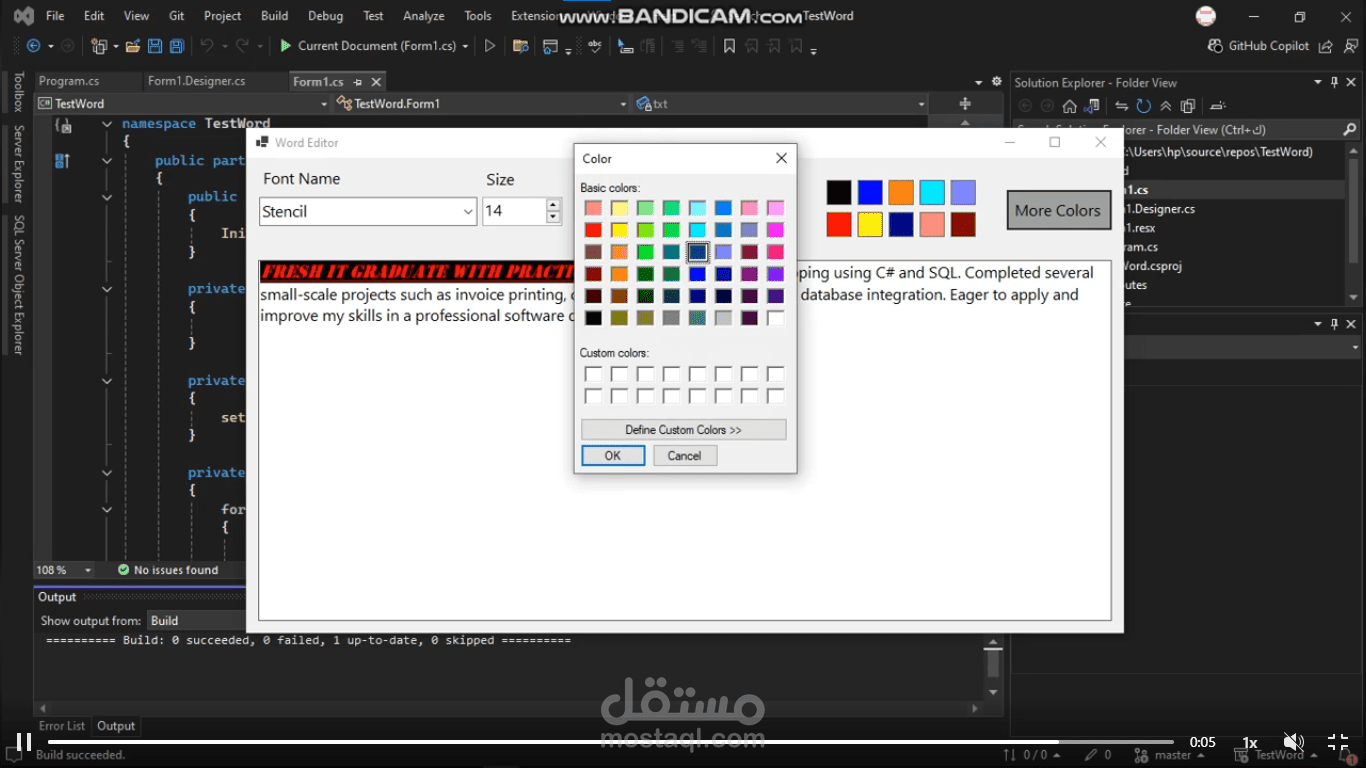Click the Find in Files icon
The image size is (1366, 768).
coord(520,46)
